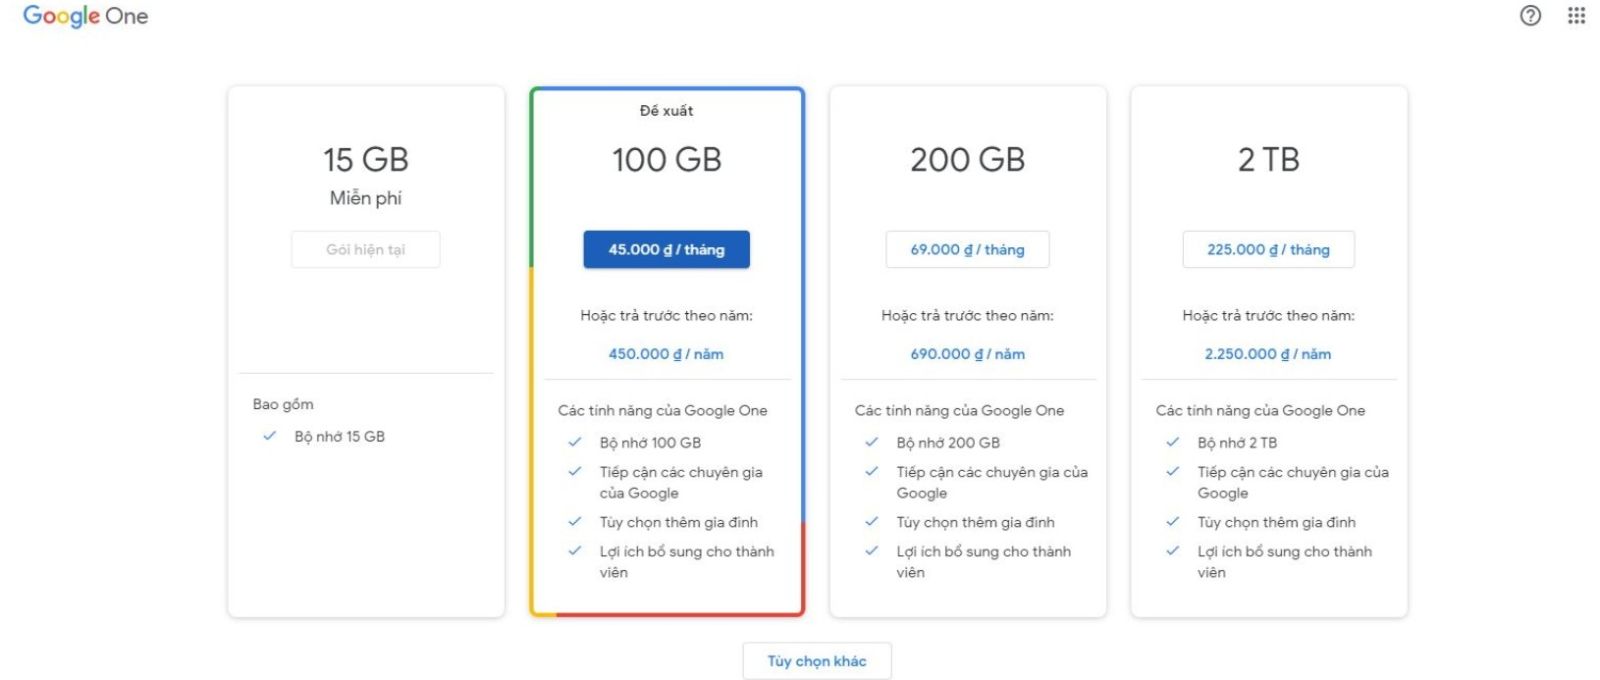The image size is (1600, 680).
Task: Open the Google apps grid icon
Action: [x=1576, y=15]
